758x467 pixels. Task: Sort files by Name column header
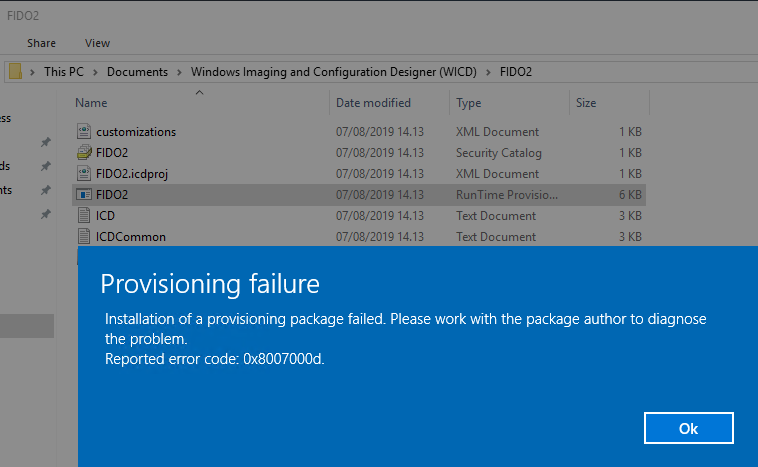tap(91, 103)
